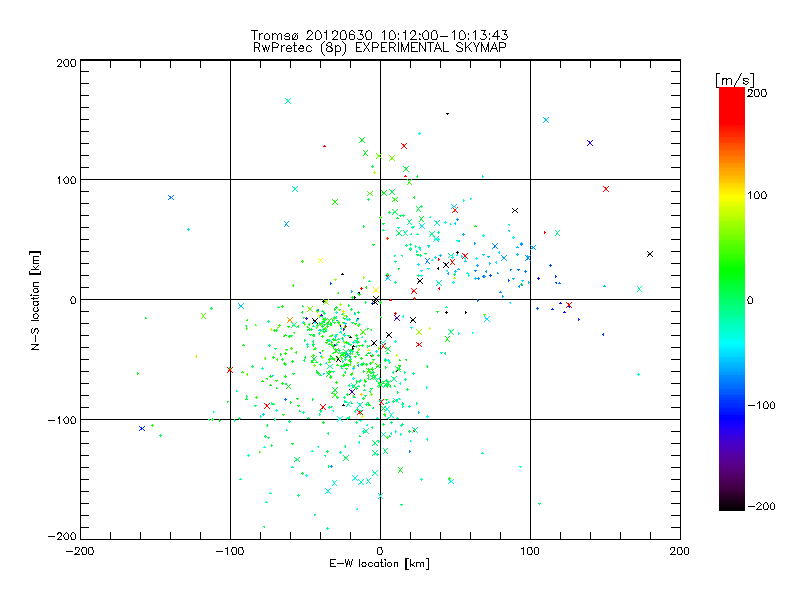Click the "N-S location [km]" axis label
Screen dimensions: 800x600
coord(35,300)
